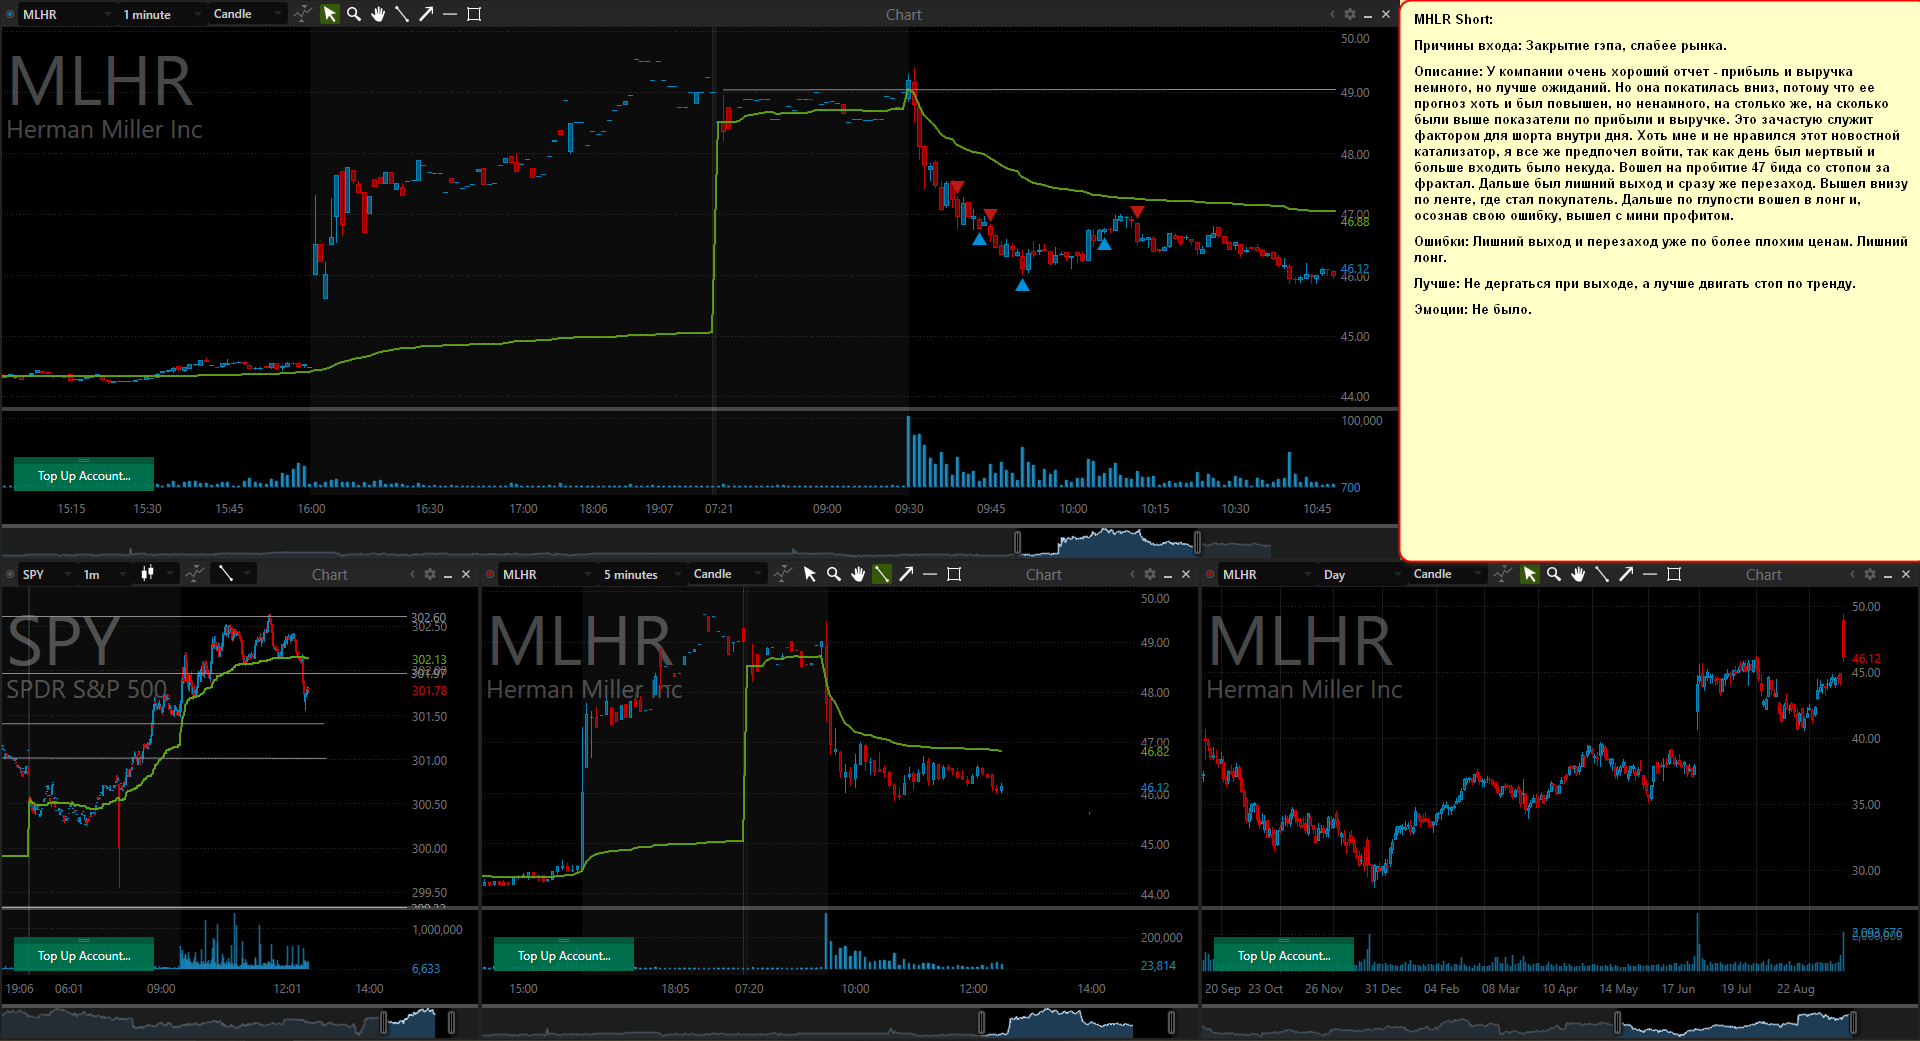
Task: Collapse arrow beside gear in 5-minute chart
Action: (x=1132, y=574)
